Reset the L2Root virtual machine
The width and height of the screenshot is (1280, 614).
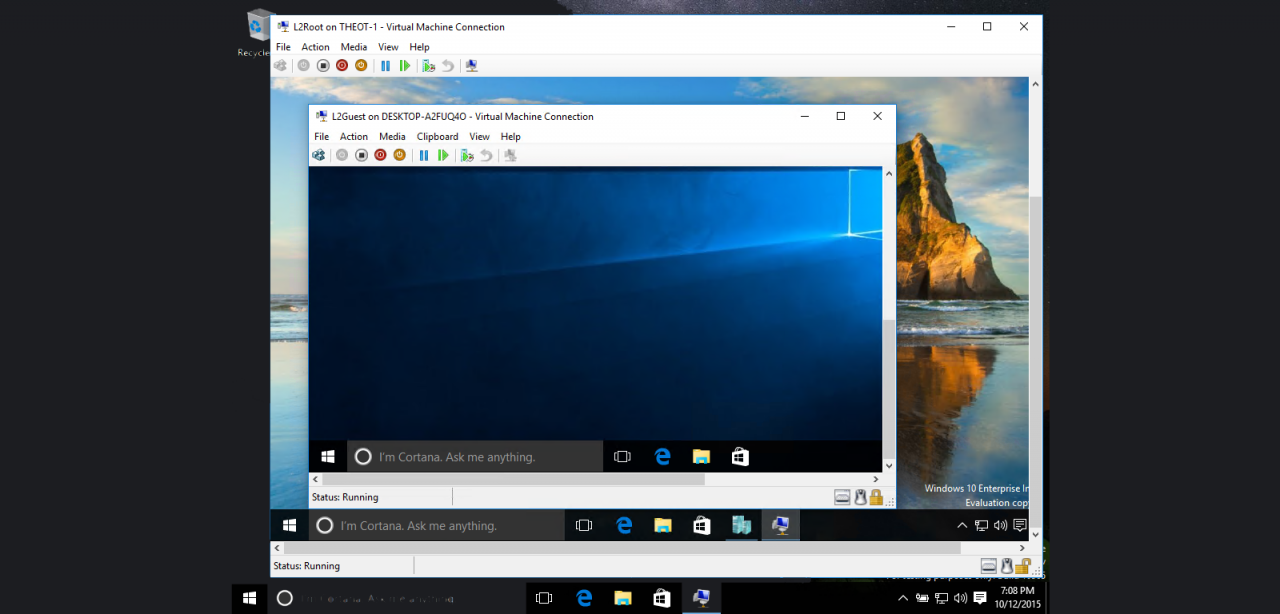click(x=405, y=66)
